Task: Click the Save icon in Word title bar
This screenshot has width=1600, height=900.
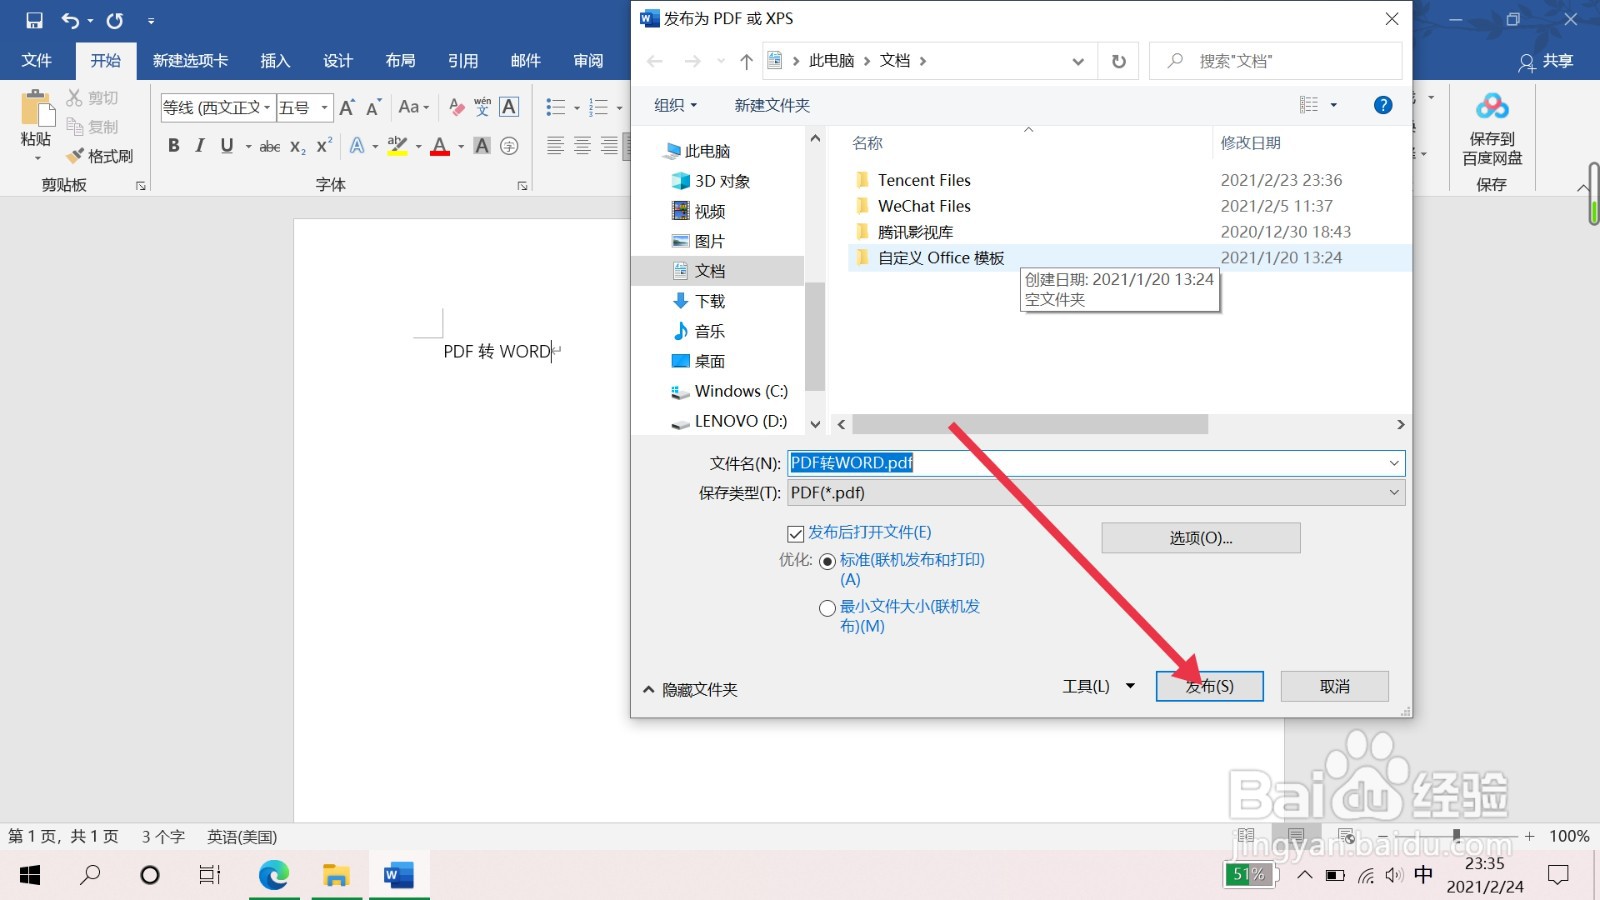Action: click(34, 20)
